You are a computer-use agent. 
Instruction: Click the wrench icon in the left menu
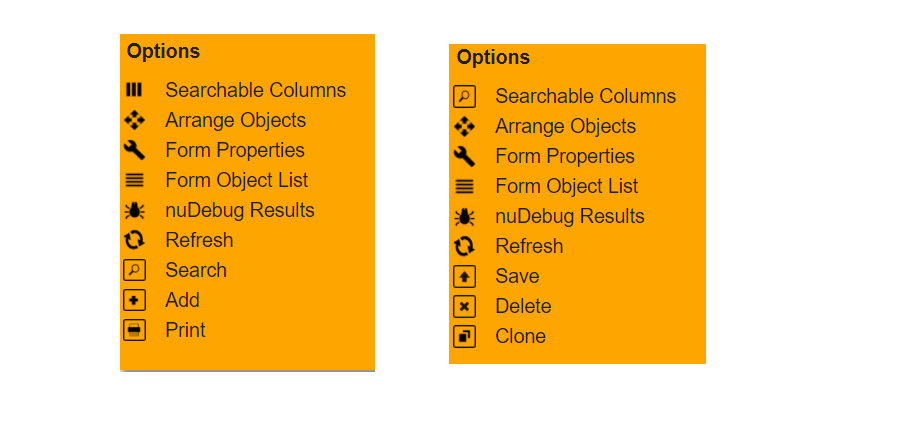click(134, 150)
